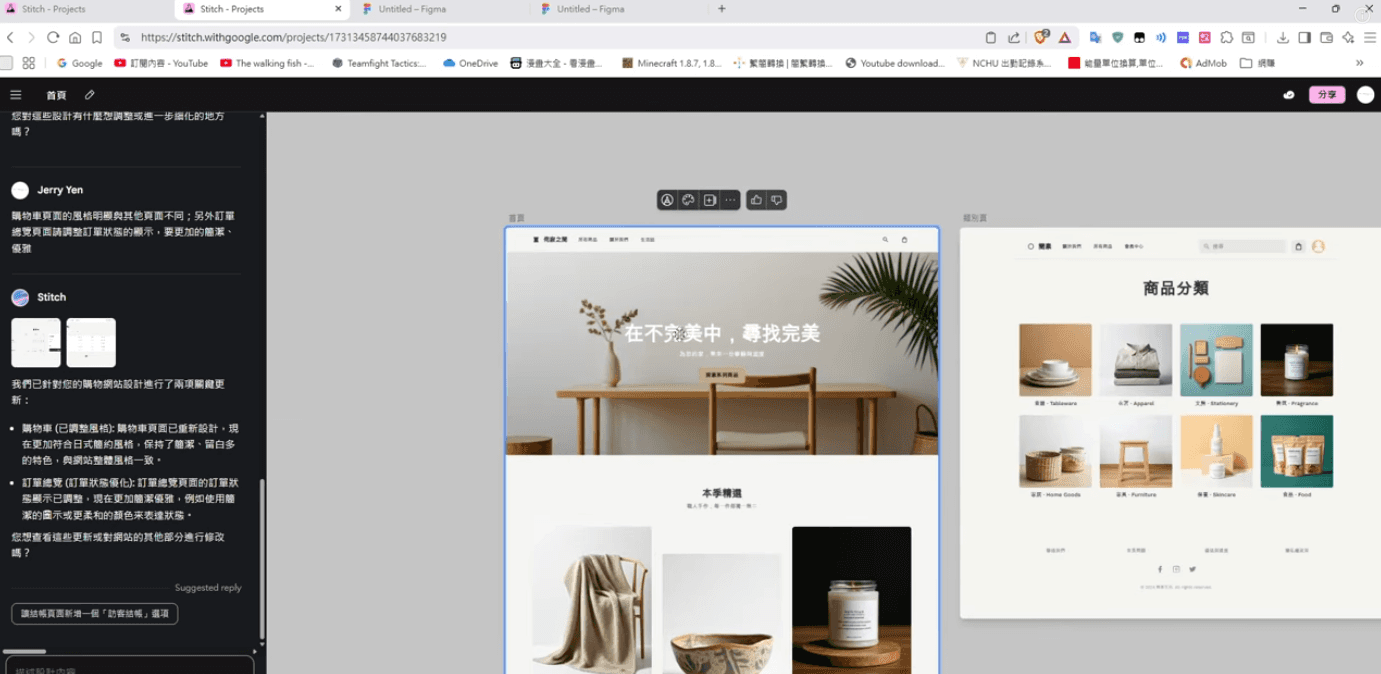
Task: Select the 首頁 frame label on canvas
Action: point(516,218)
